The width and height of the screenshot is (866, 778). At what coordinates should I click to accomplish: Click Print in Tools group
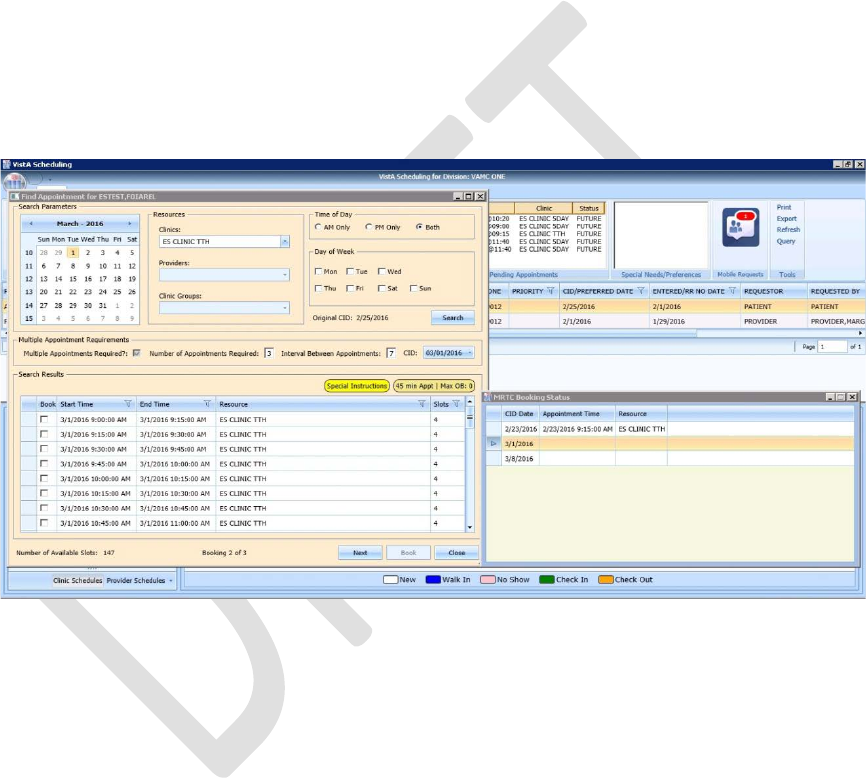[x=784, y=207]
